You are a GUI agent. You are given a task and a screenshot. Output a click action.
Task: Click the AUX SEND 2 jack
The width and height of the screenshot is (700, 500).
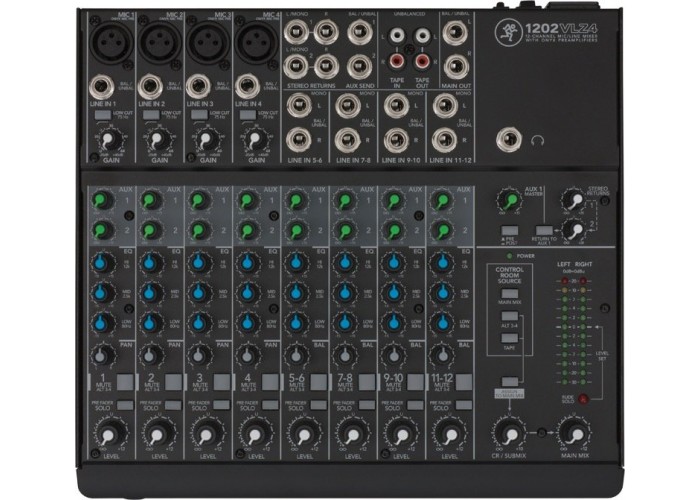(x=359, y=67)
